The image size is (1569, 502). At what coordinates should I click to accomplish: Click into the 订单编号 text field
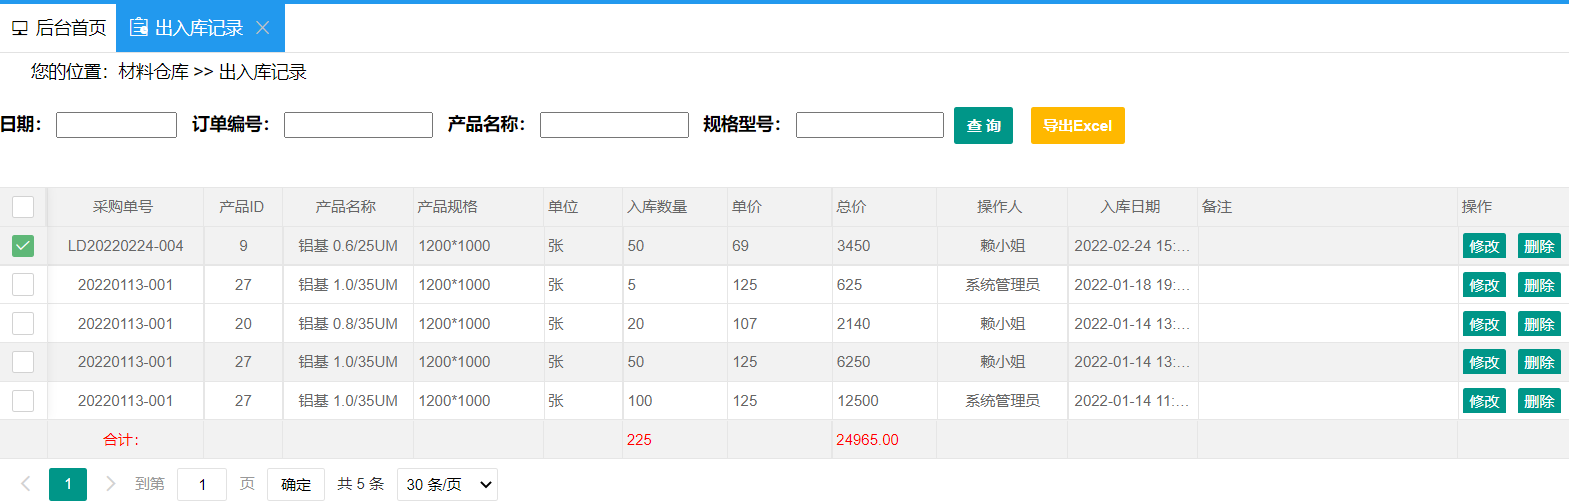click(x=358, y=125)
